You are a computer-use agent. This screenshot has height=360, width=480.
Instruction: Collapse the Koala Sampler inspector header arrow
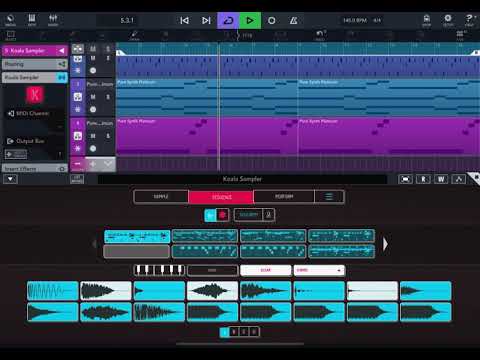click(62, 51)
